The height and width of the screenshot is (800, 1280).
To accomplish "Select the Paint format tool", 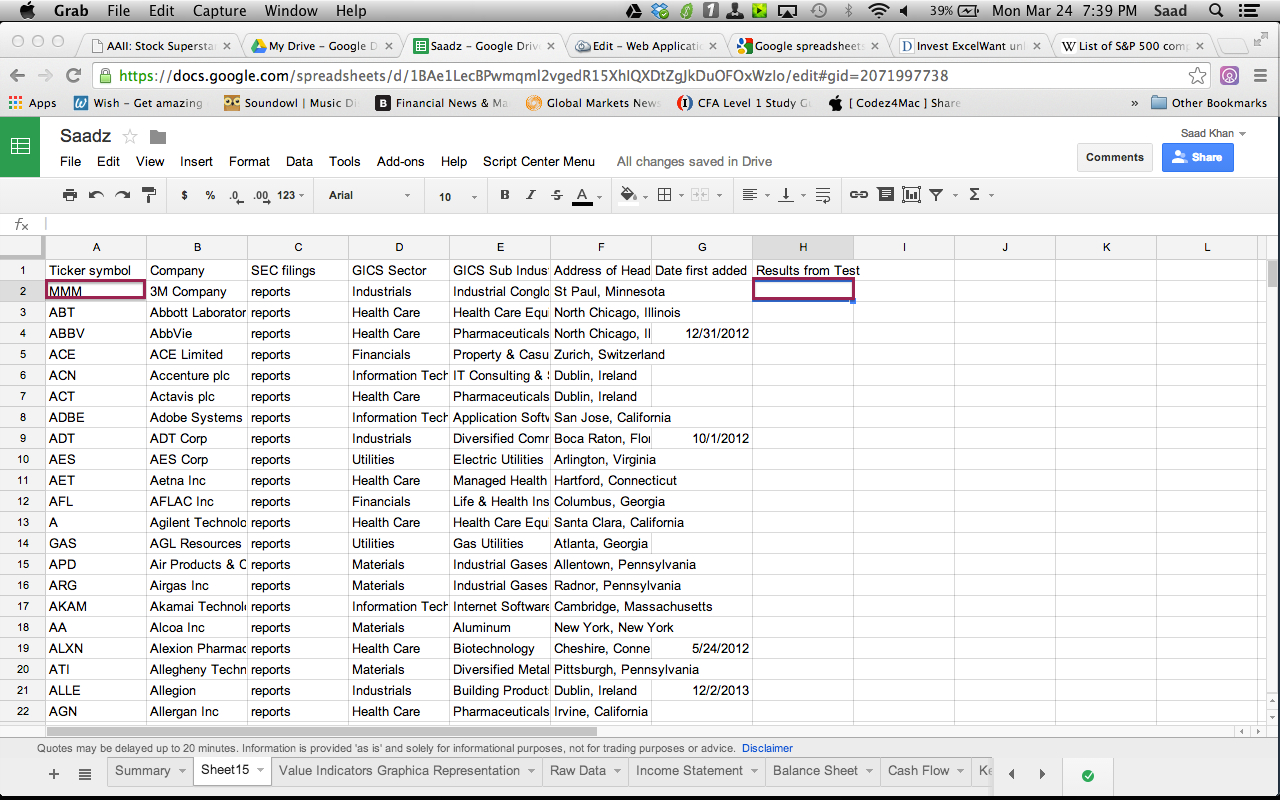I will tap(146, 194).
